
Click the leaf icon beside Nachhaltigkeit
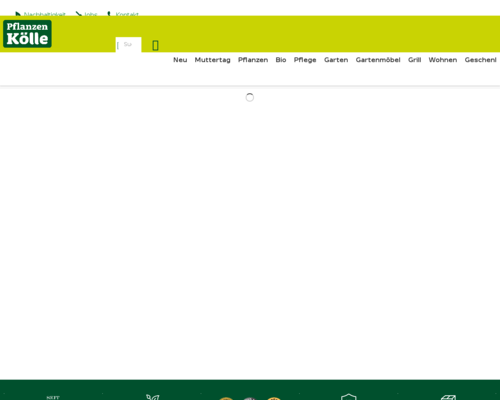tap(18, 14)
